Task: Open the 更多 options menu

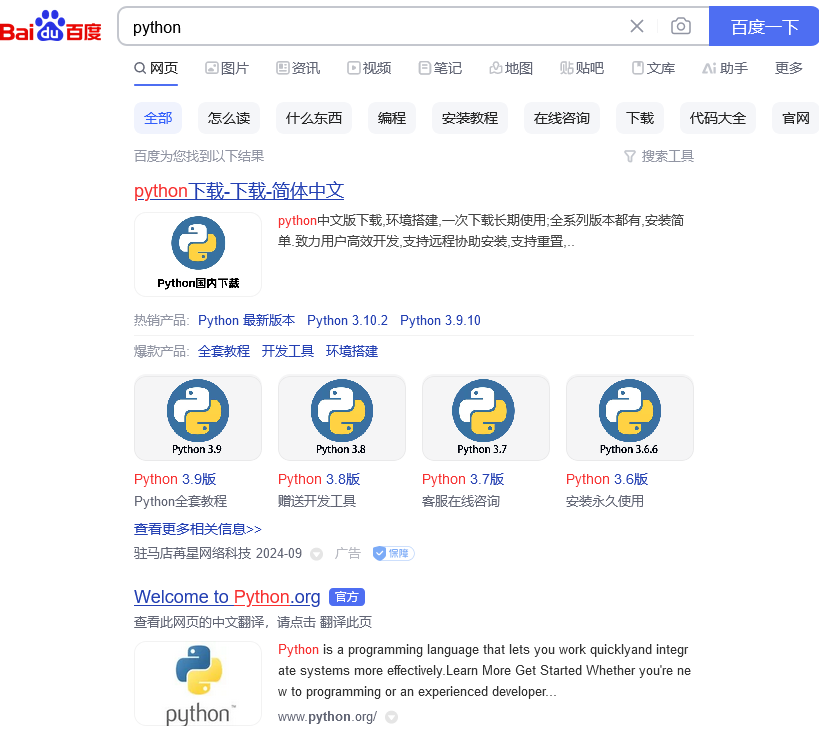Action: point(789,68)
